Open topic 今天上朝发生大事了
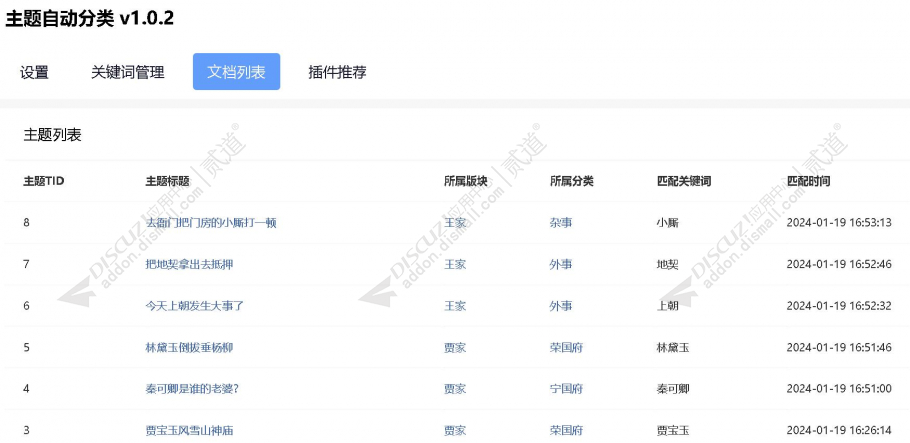This screenshot has height=443, width=910. [x=194, y=306]
